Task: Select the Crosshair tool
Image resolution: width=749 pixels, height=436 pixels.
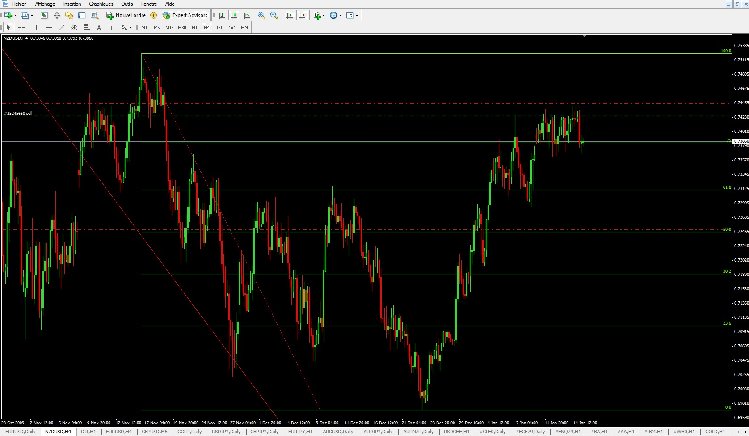Action: (x=21, y=28)
